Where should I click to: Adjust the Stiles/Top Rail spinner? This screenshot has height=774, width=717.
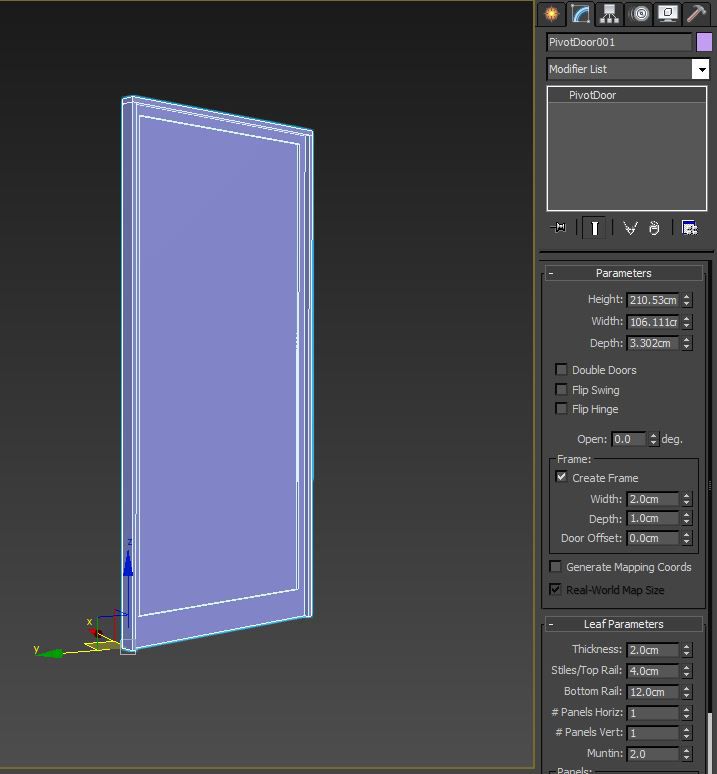point(686,671)
